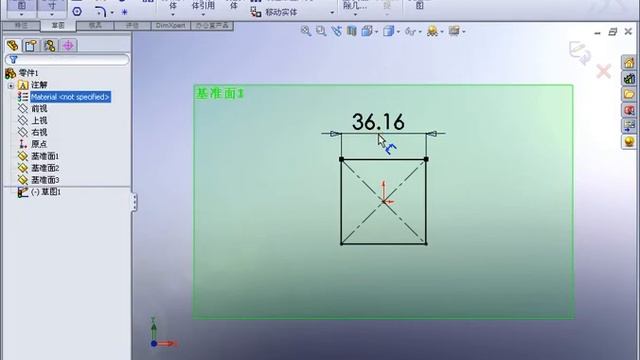Open the View Palette task pane
The height and width of the screenshot is (360, 640).
point(629,126)
